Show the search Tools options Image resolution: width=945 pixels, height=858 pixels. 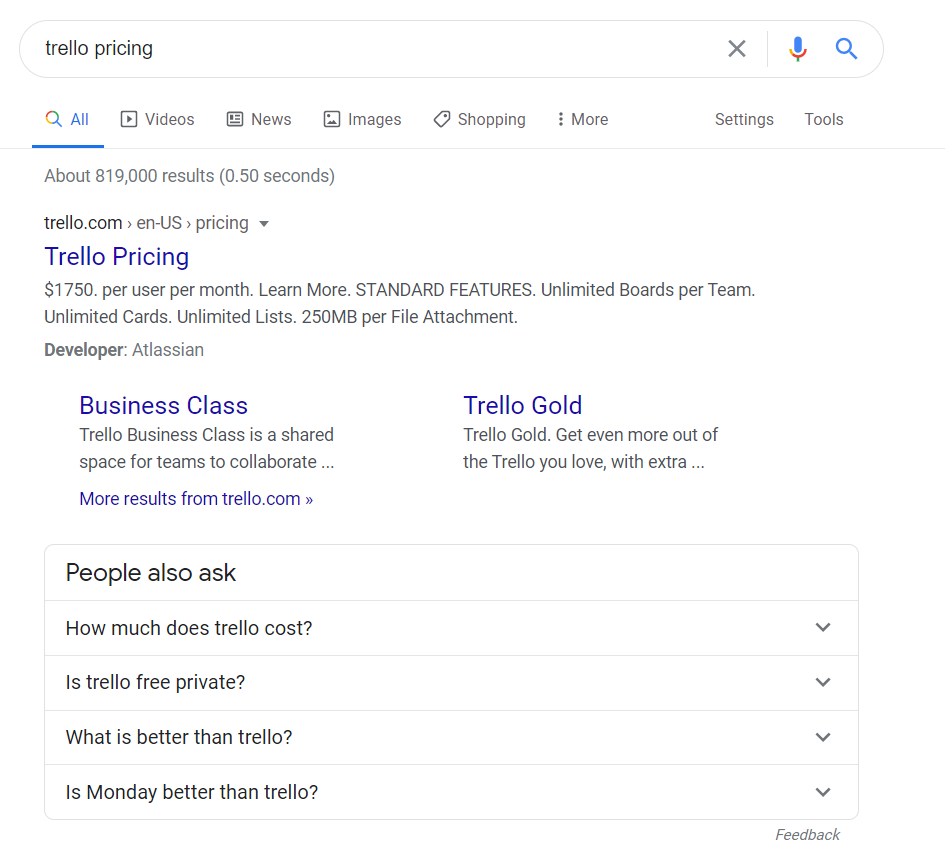[823, 119]
